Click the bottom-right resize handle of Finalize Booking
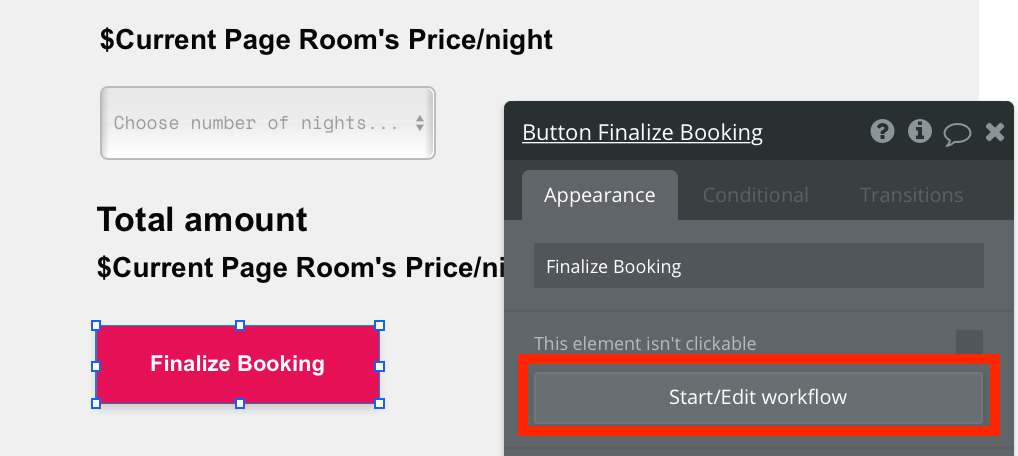 pyautogui.click(x=380, y=403)
